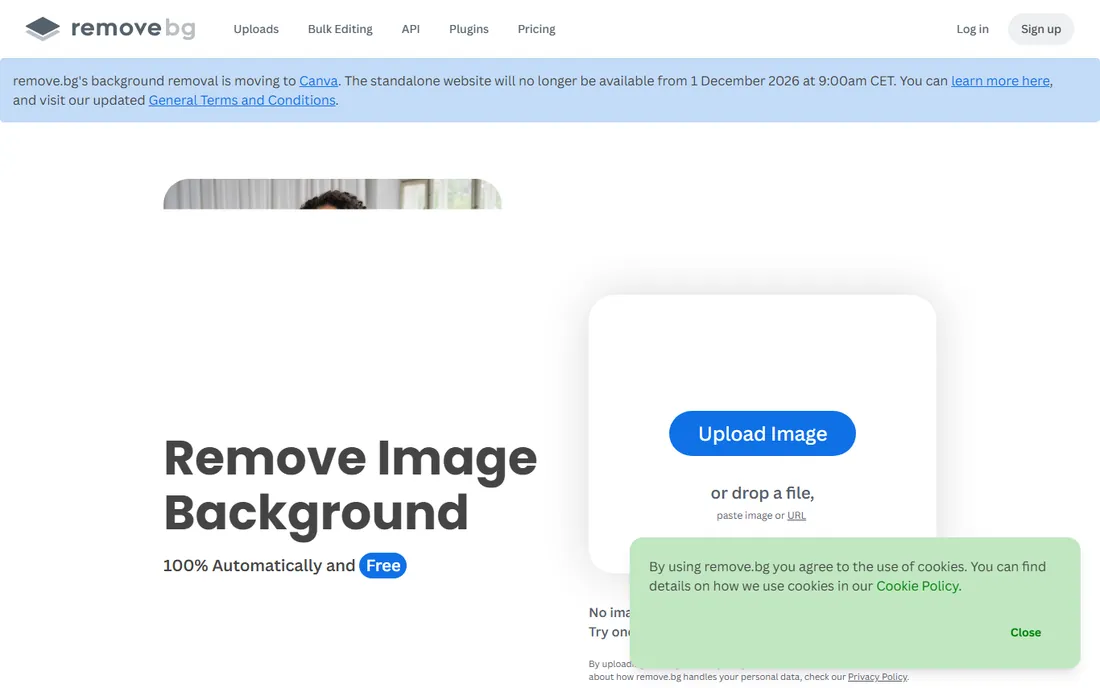View the Pricing page
1100x688 pixels.
[x=537, y=29]
